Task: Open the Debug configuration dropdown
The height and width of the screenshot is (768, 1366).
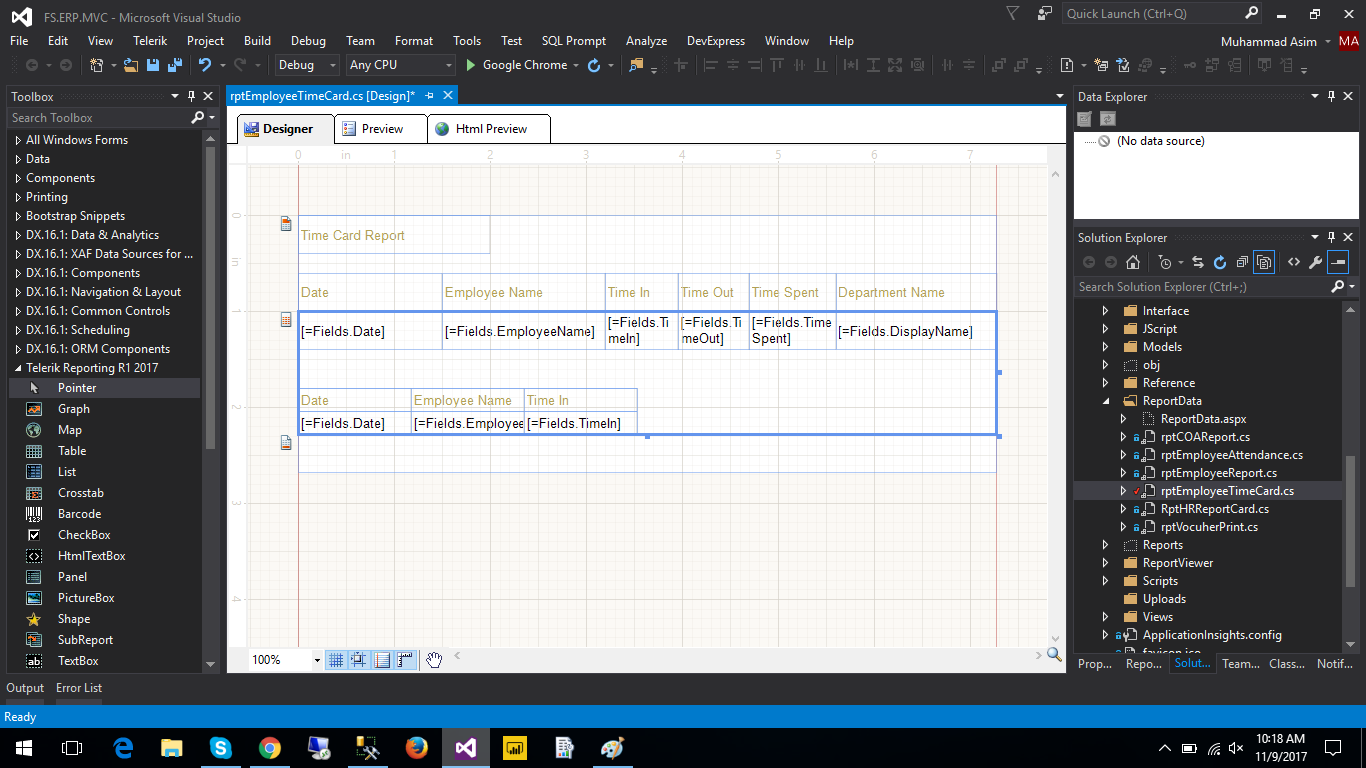Action: click(x=308, y=65)
